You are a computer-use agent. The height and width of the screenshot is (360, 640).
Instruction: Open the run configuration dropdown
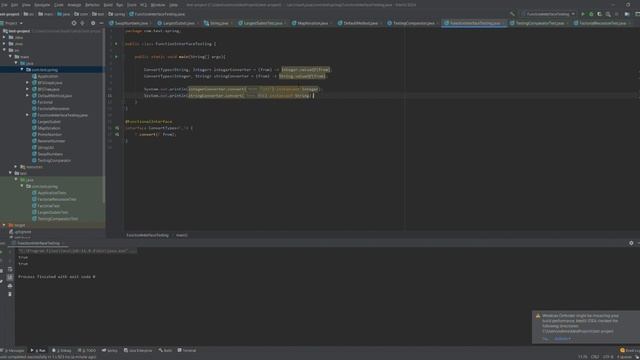click(548, 14)
